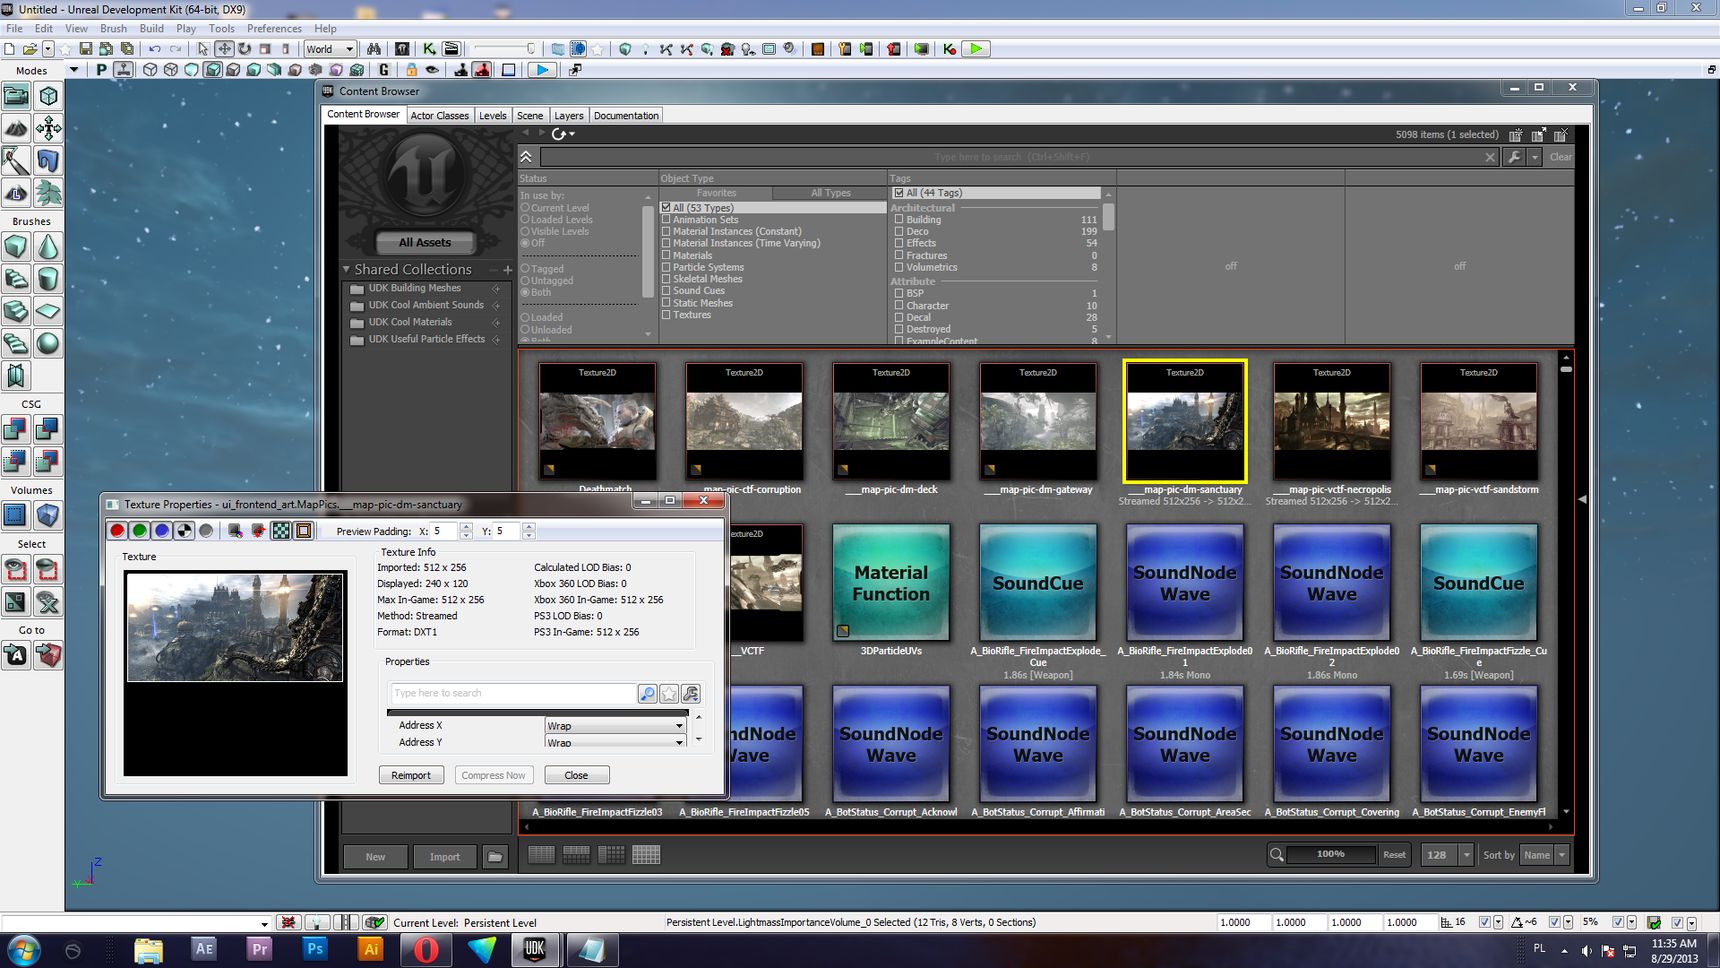The width and height of the screenshot is (1720, 968).
Task: Open the Brush menu
Action: (114, 28)
